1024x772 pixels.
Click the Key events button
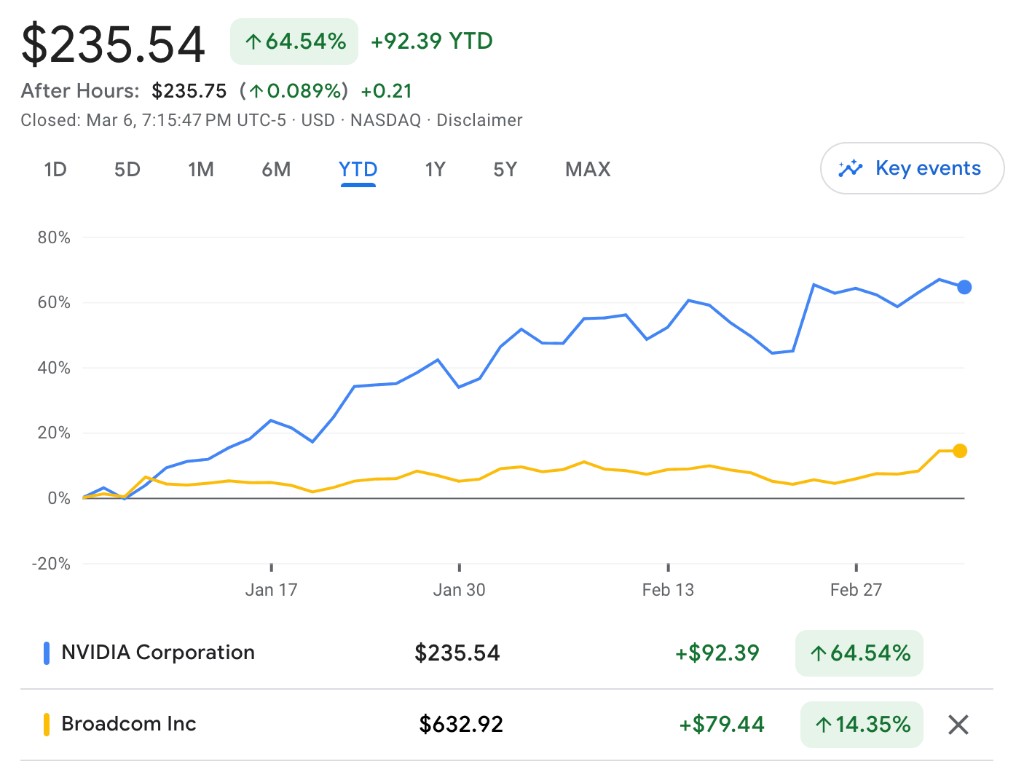(x=912, y=169)
